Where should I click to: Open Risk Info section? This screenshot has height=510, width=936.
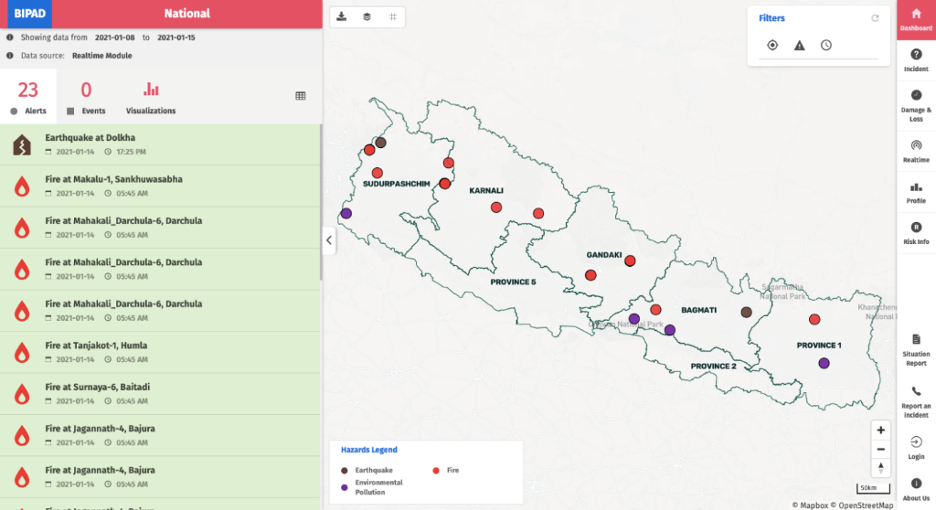coord(916,233)
